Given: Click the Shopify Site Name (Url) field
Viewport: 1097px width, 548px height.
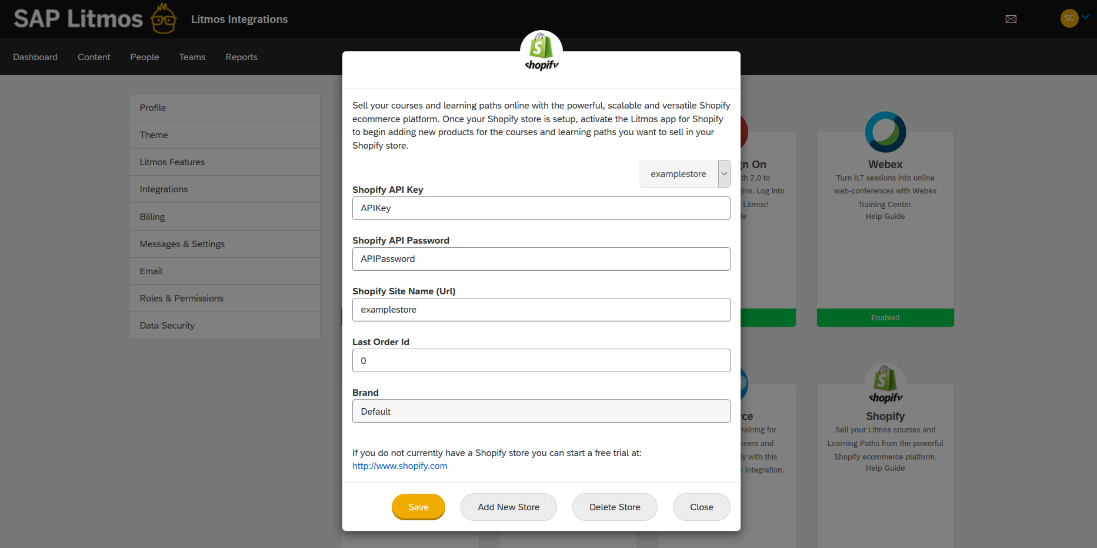Looking at the screenshot, I should pyautogui.click(x=542, y=309).
